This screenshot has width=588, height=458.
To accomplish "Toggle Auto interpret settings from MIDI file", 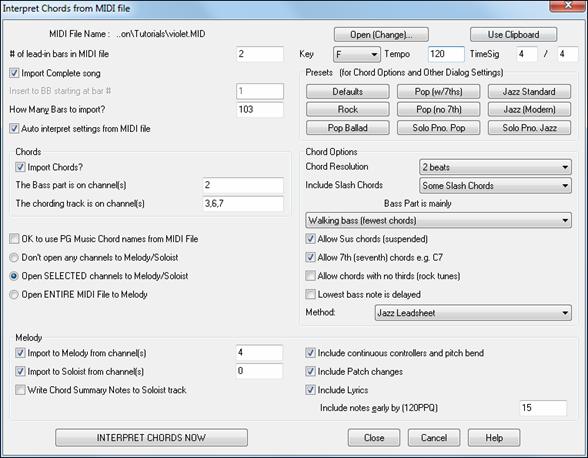I will (x=14, y=129).
